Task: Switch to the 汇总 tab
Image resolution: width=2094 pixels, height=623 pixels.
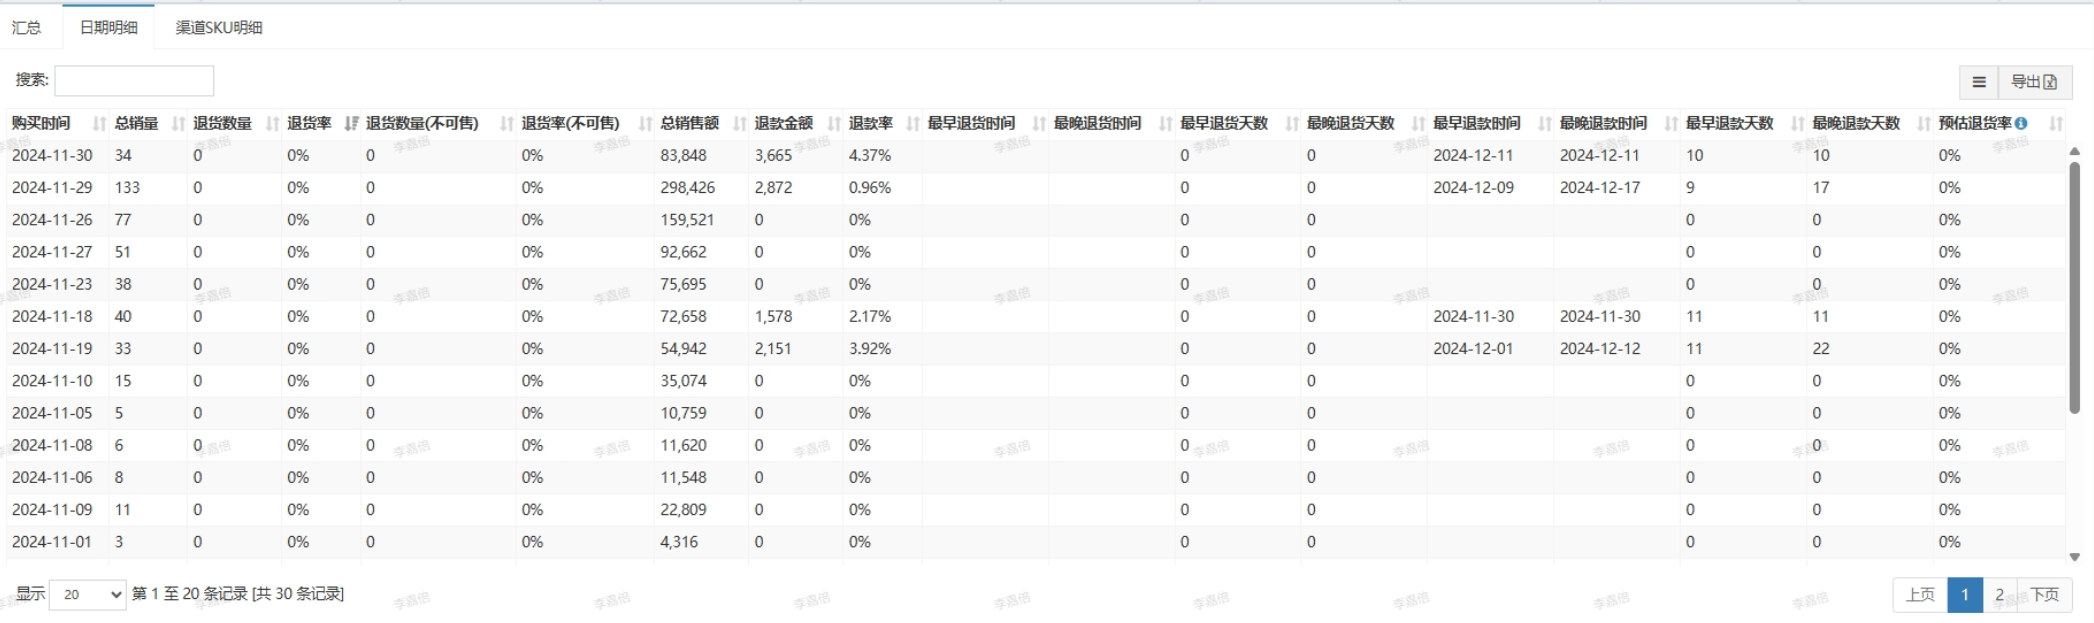Action: click(27, 28)
